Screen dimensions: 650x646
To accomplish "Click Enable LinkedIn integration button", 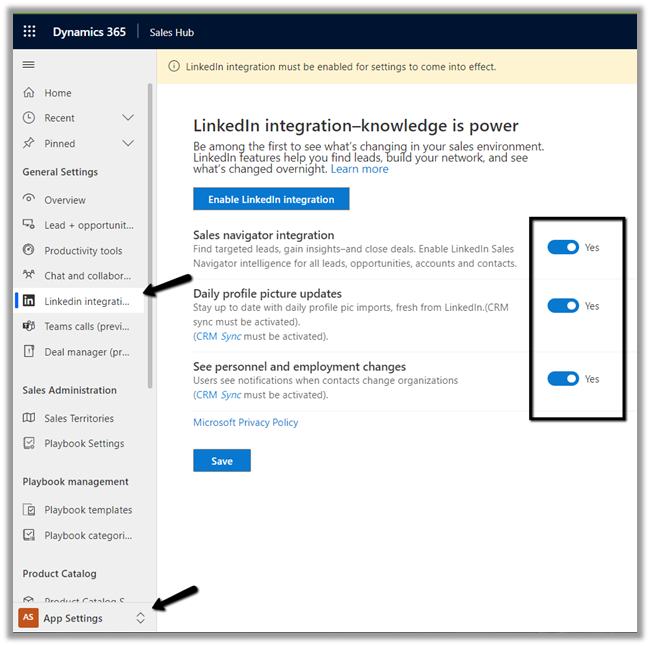I will [271, 199].
